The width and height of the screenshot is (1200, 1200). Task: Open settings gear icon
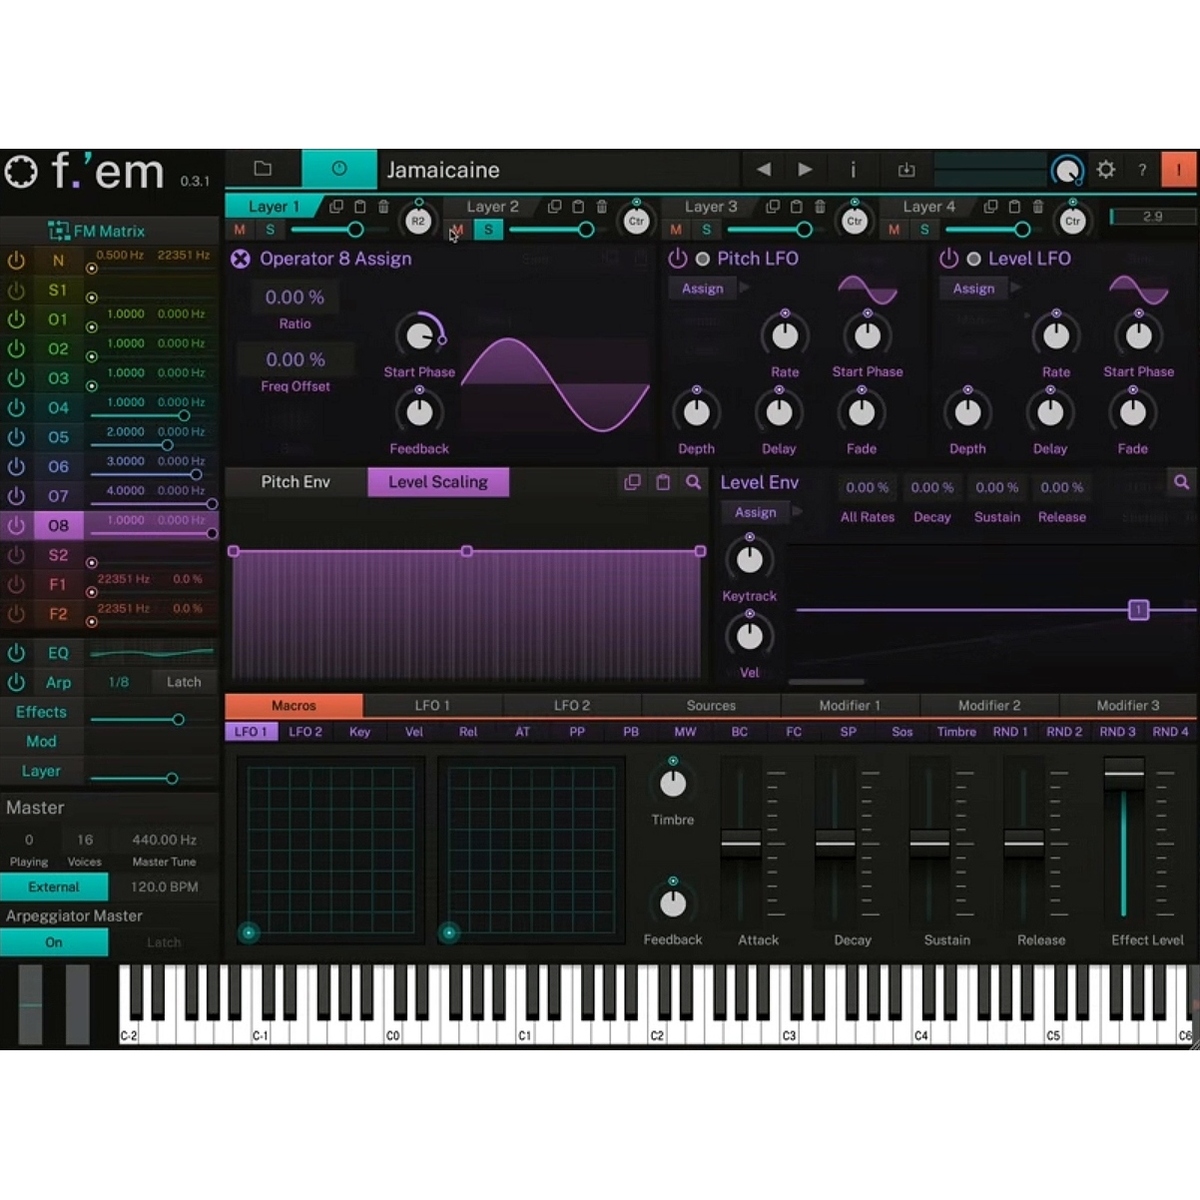(x=1106, y=169)
